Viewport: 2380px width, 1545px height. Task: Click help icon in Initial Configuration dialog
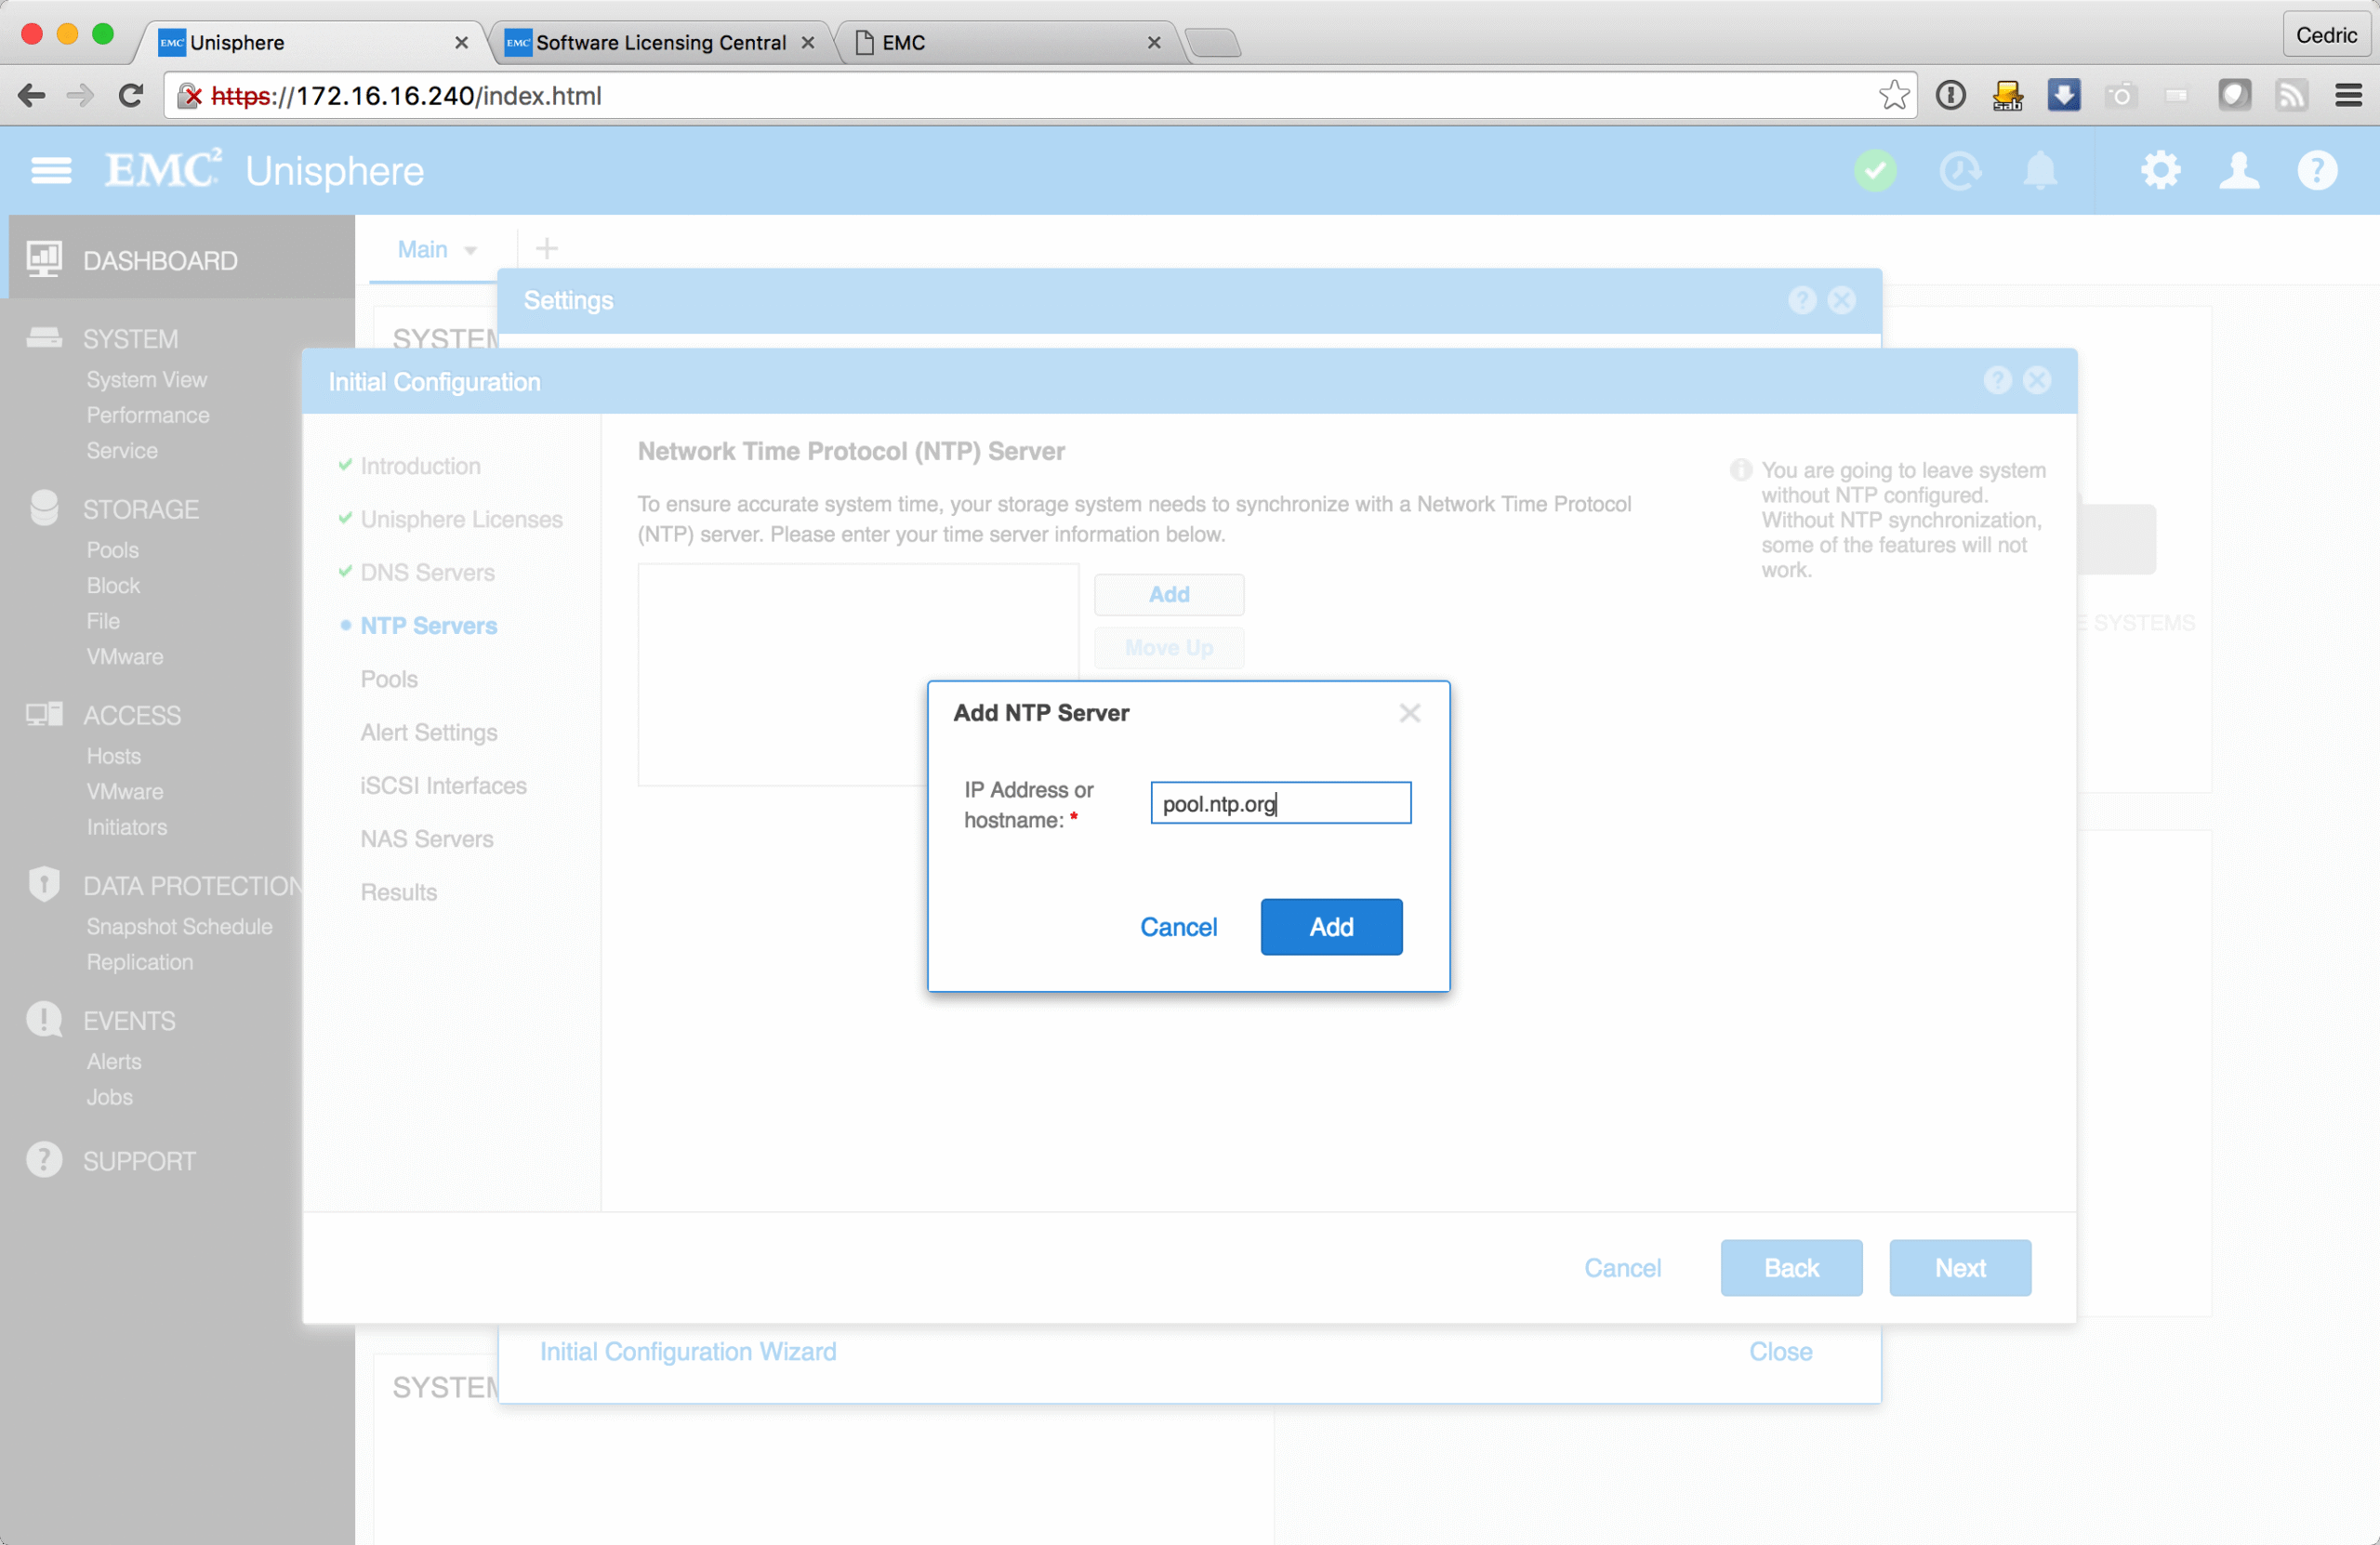click(1997, 380)
